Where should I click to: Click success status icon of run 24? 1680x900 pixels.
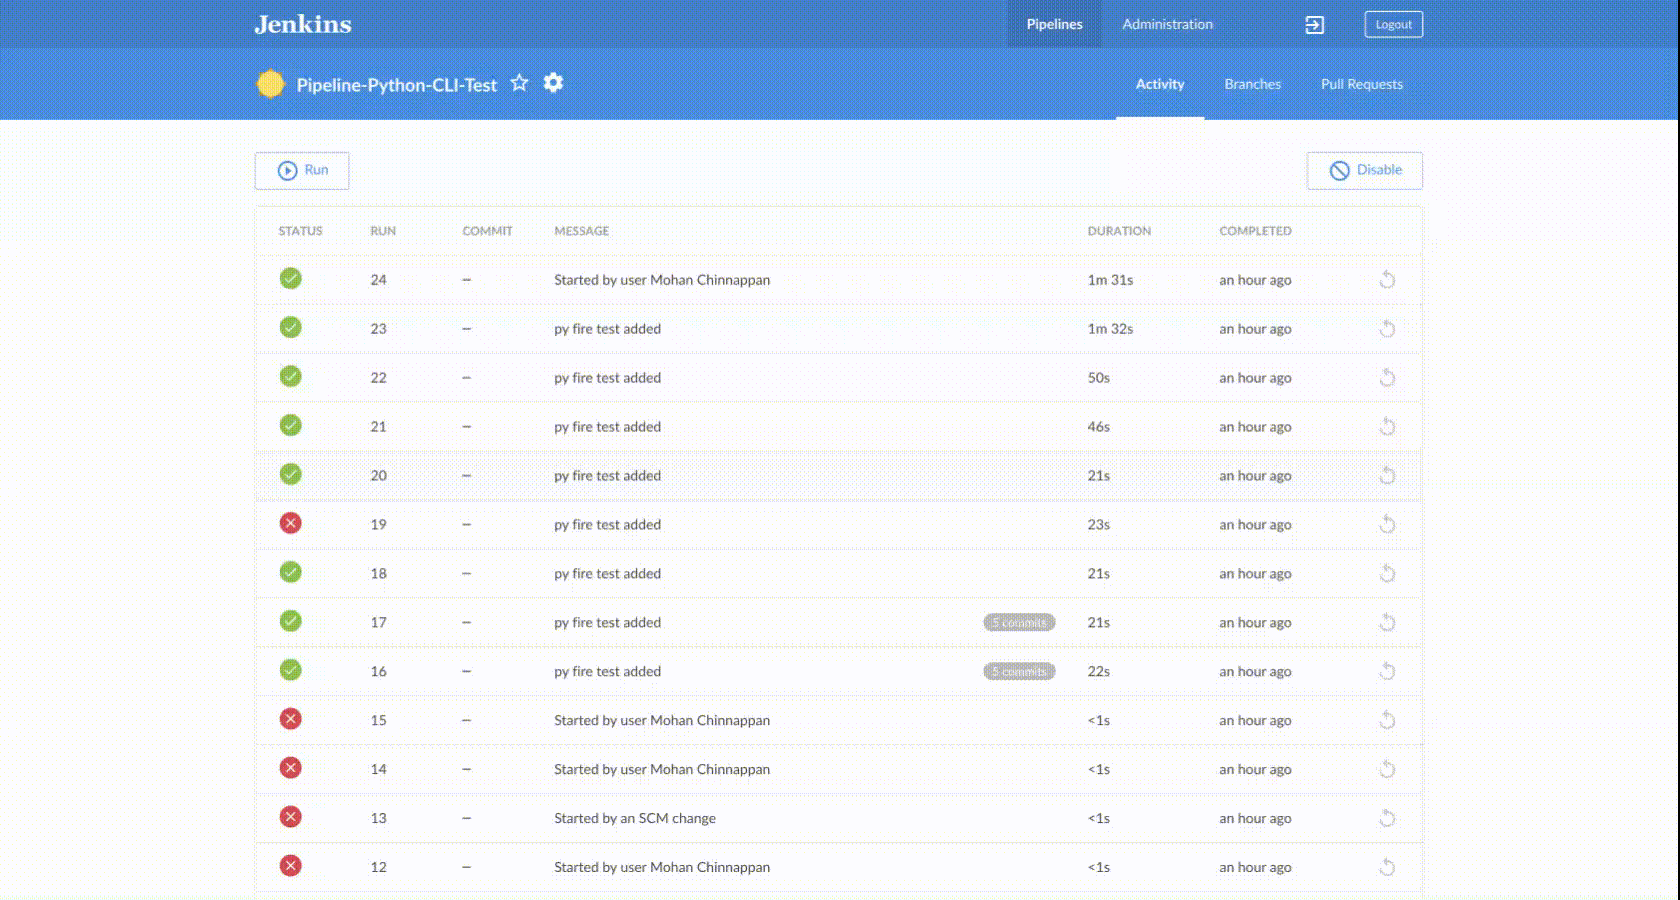pos(291,278)
